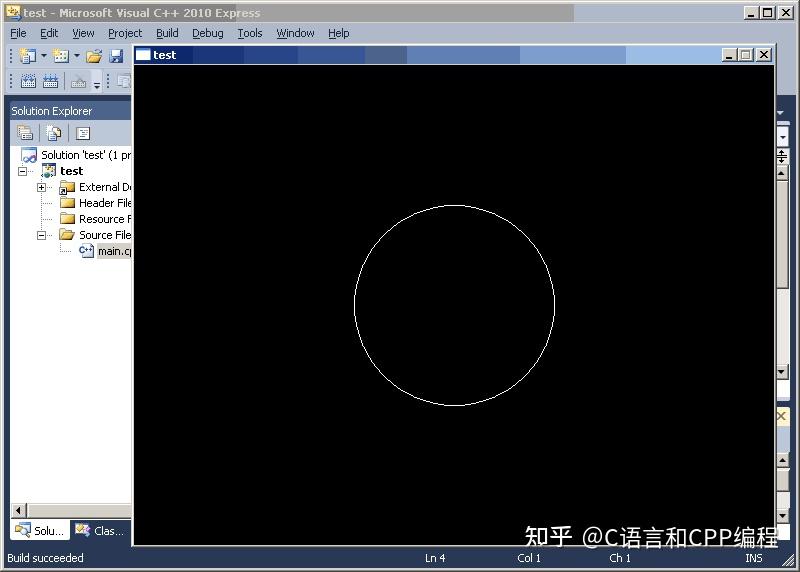This screenshot has width=800, height=572.
Task: Click the Solution Explorer panel title
Action: [x=52, y=111]
